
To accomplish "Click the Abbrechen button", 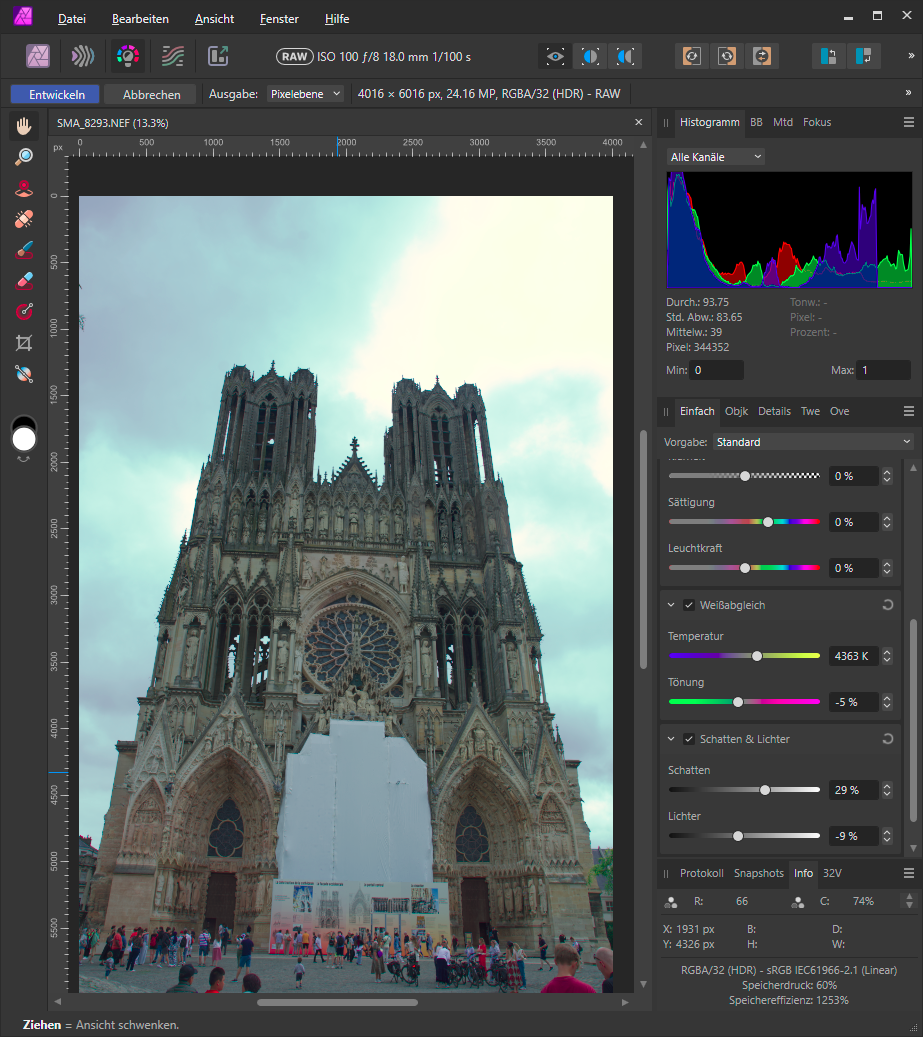I will (151, 95).
